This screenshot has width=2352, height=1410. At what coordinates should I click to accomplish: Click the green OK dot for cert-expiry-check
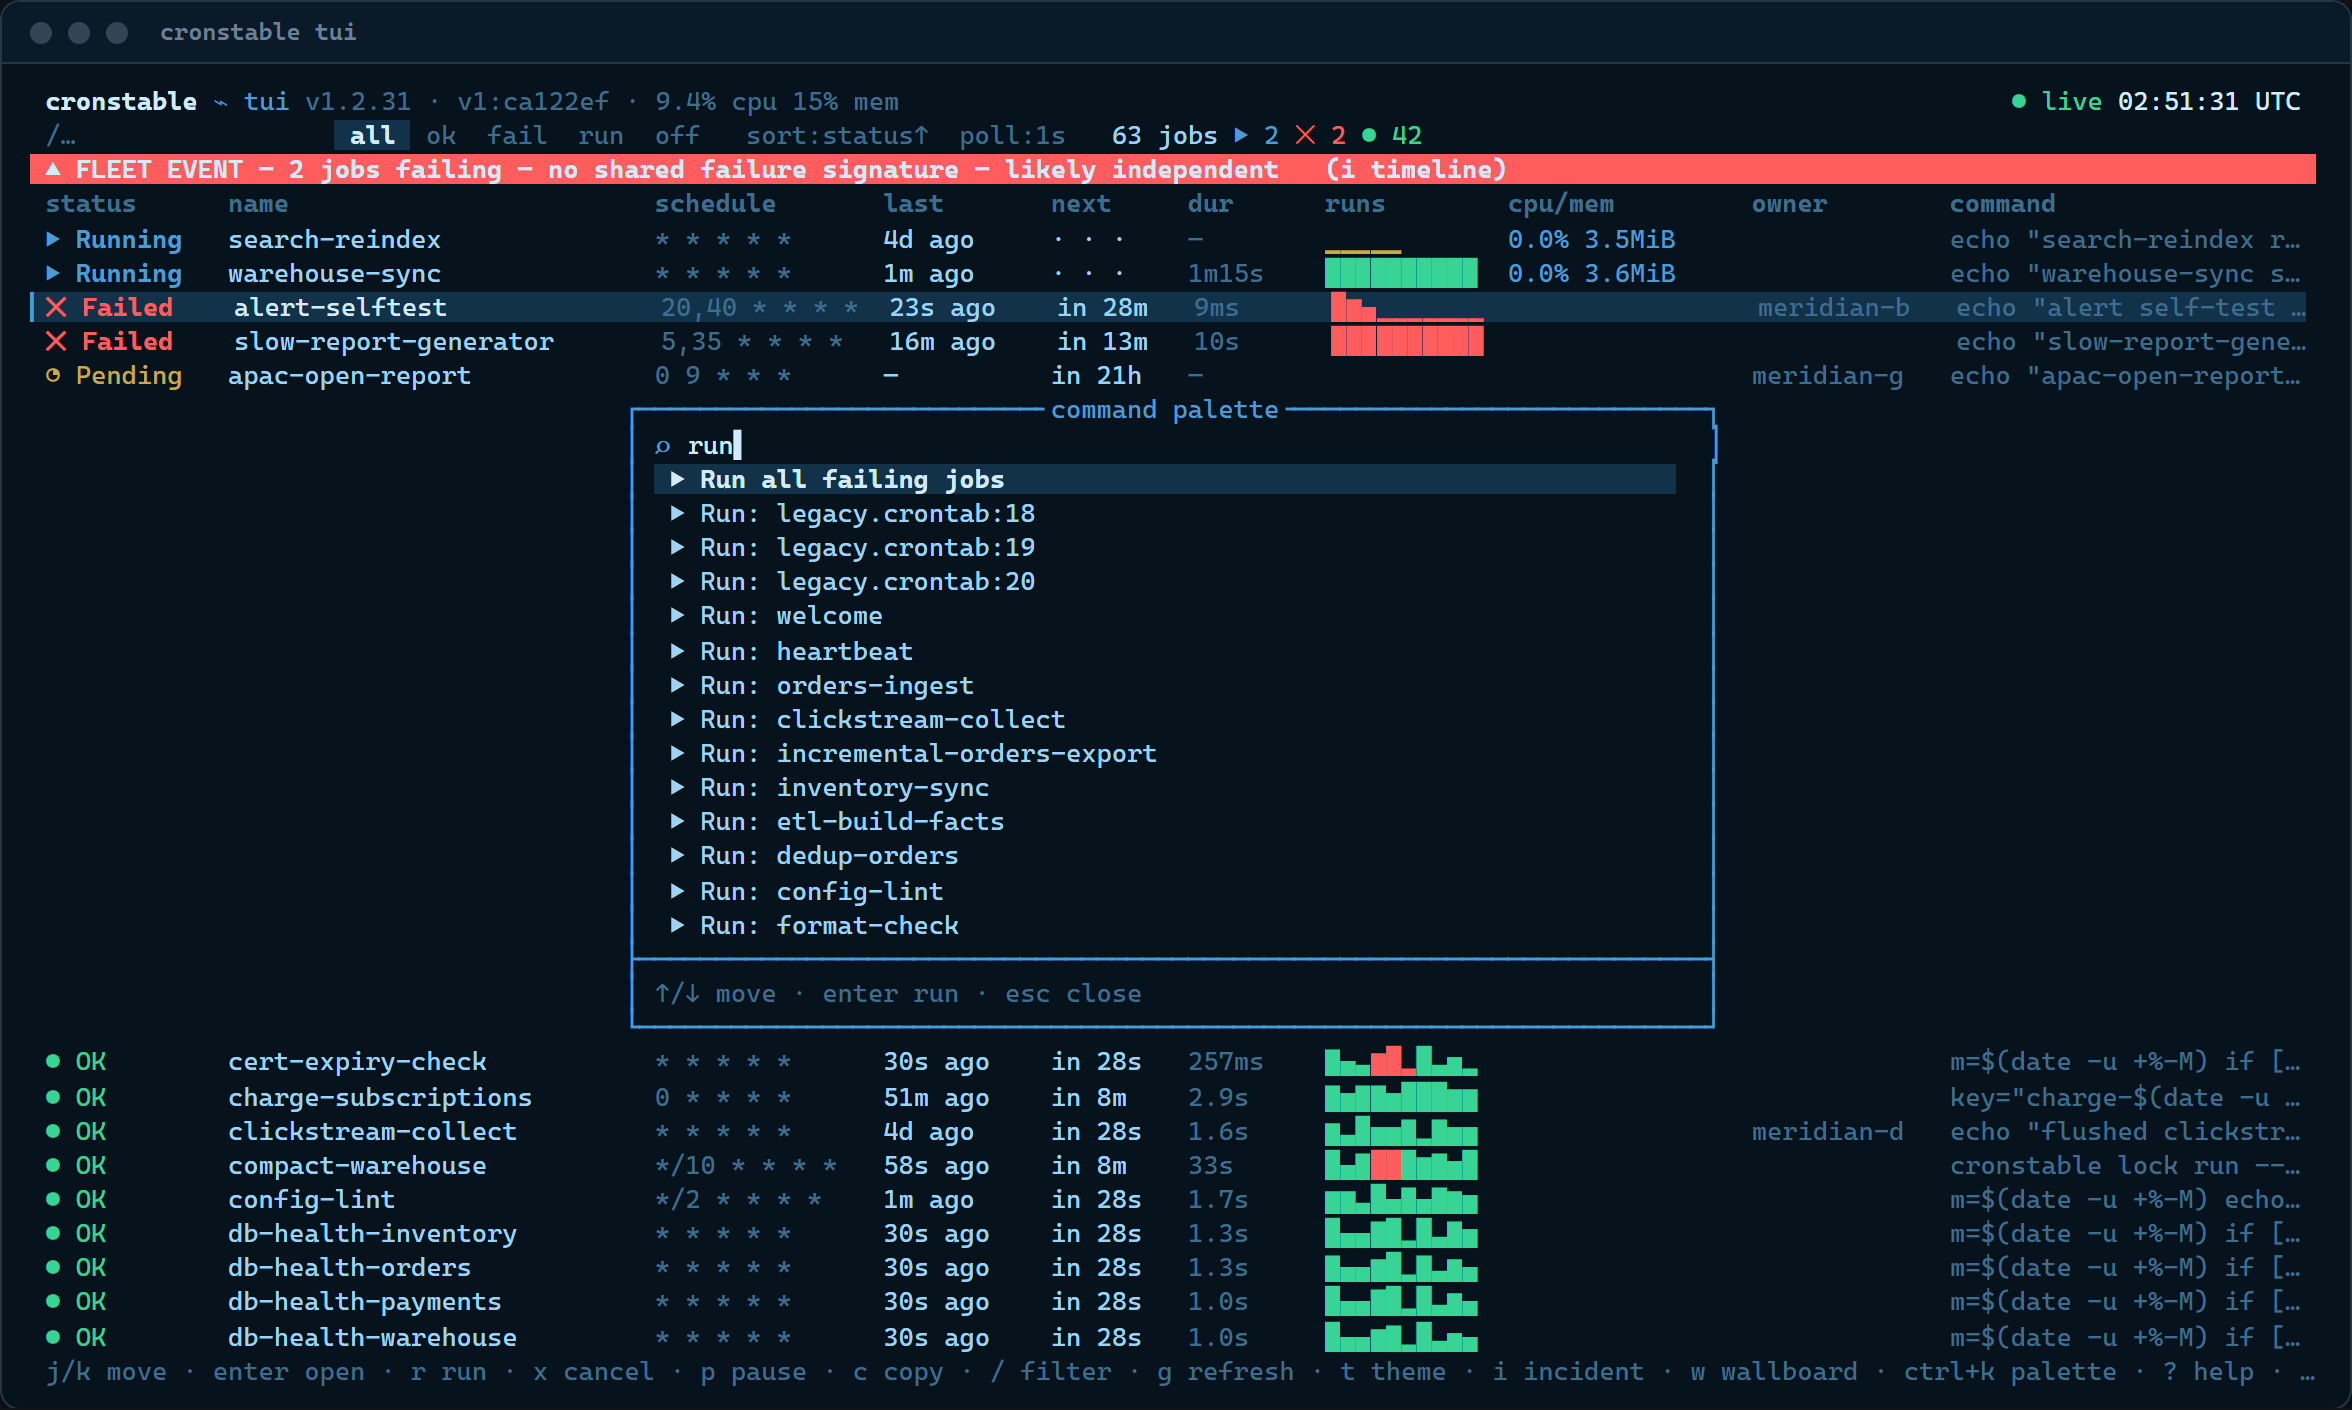pyautogui.click(x=53, y=1062)
